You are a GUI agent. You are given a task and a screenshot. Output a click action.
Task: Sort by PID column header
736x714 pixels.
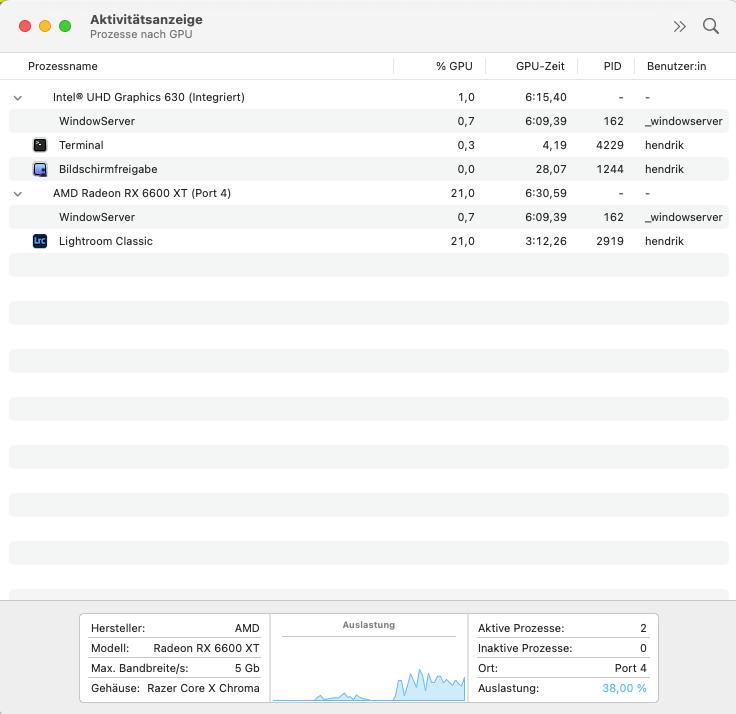point(612,66)
